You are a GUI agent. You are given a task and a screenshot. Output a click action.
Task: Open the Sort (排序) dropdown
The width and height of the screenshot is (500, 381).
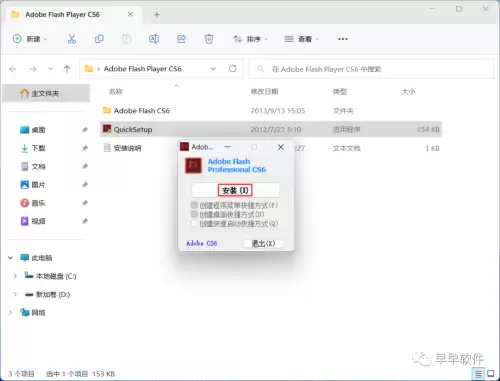point(250,39)
